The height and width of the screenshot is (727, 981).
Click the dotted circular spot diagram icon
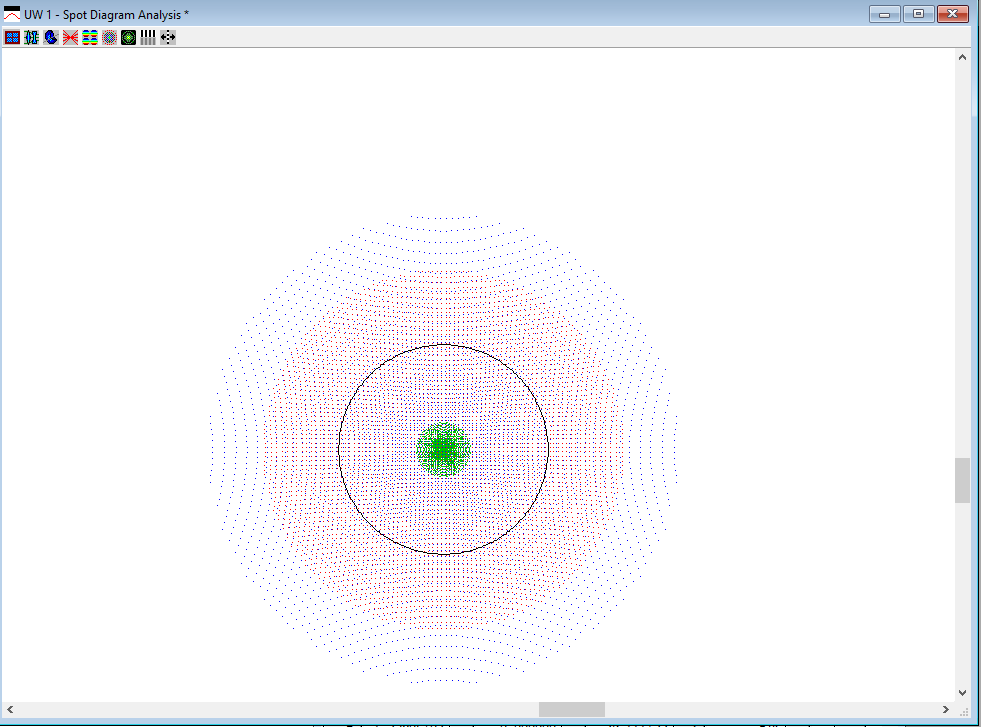(109, 37)
